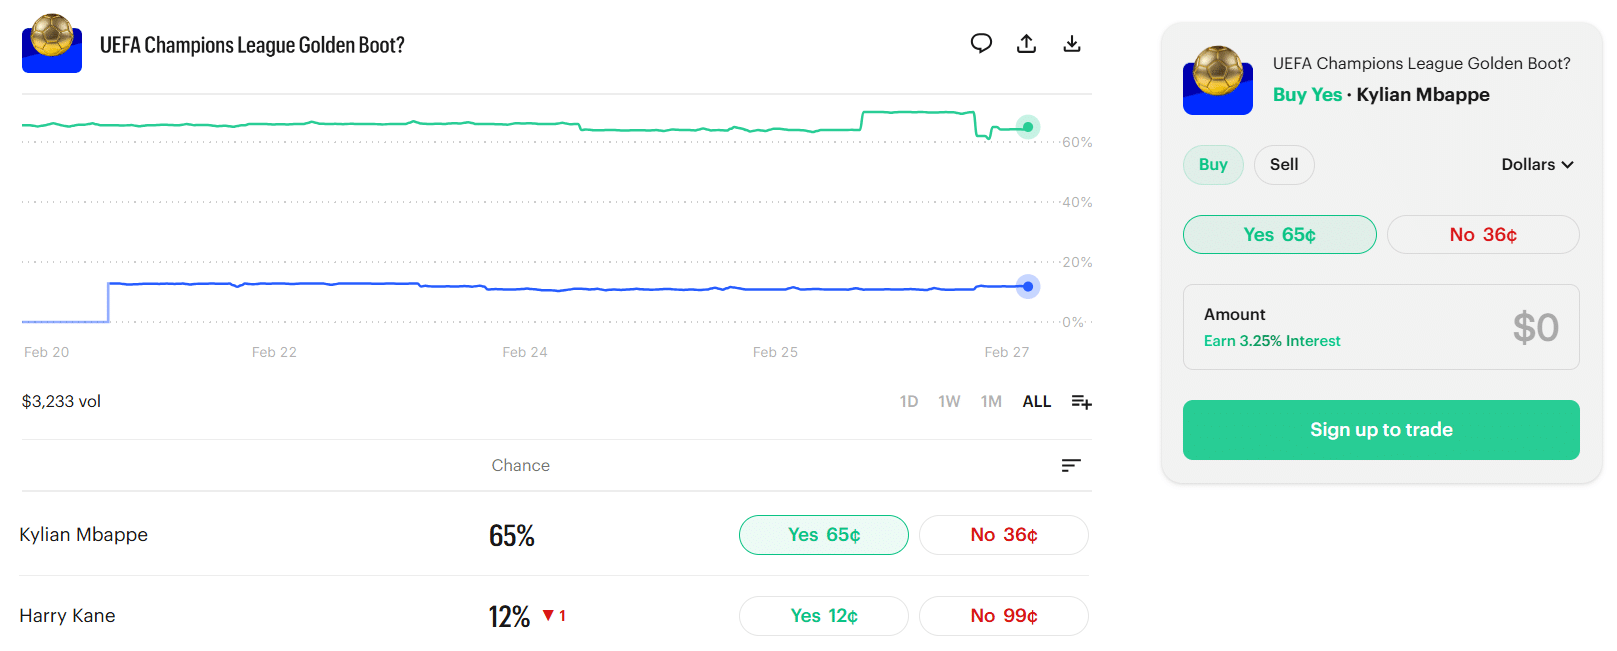Select the 1D chart range
This screenshot has height=651, width=1617.
coord(908,401)
